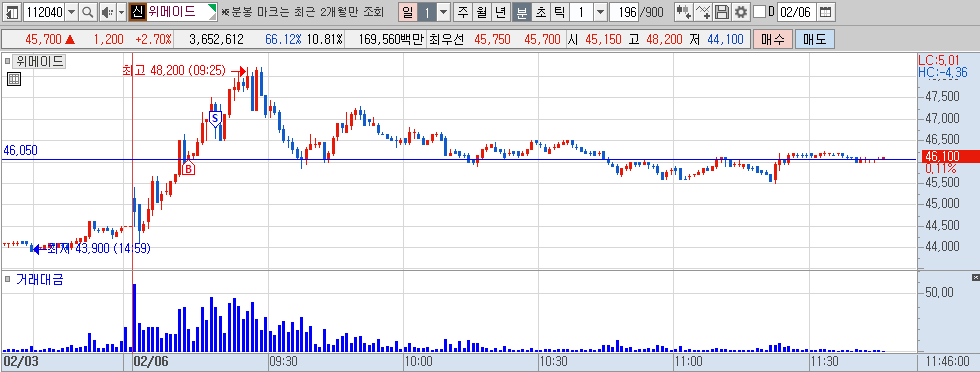The image size is (980, 372).
Task: Save chart settings with the floppy disk icon
Action: coord(722,11)
